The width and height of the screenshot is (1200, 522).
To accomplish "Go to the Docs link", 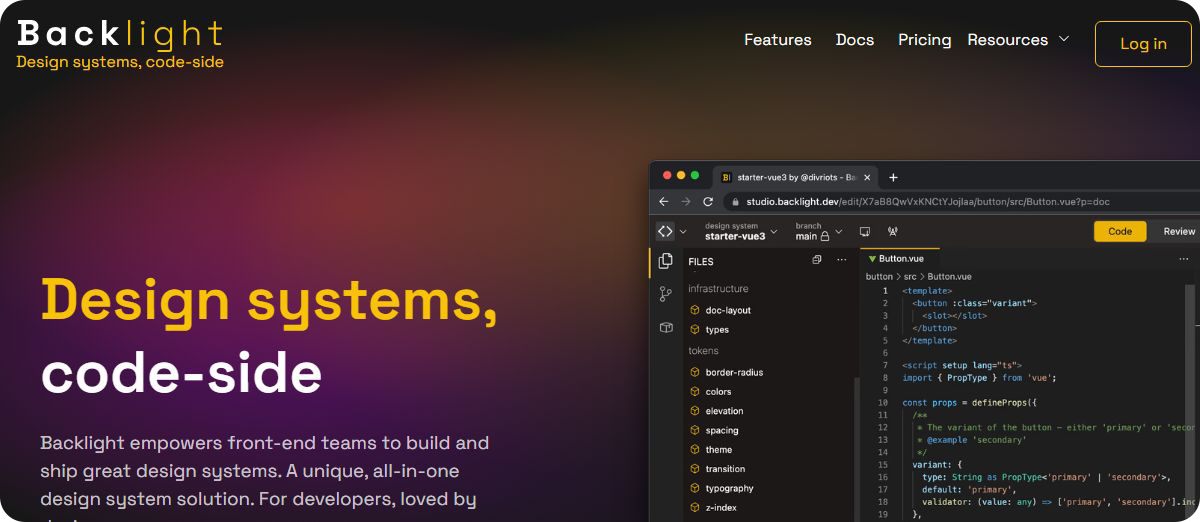I will pos(855,40).
